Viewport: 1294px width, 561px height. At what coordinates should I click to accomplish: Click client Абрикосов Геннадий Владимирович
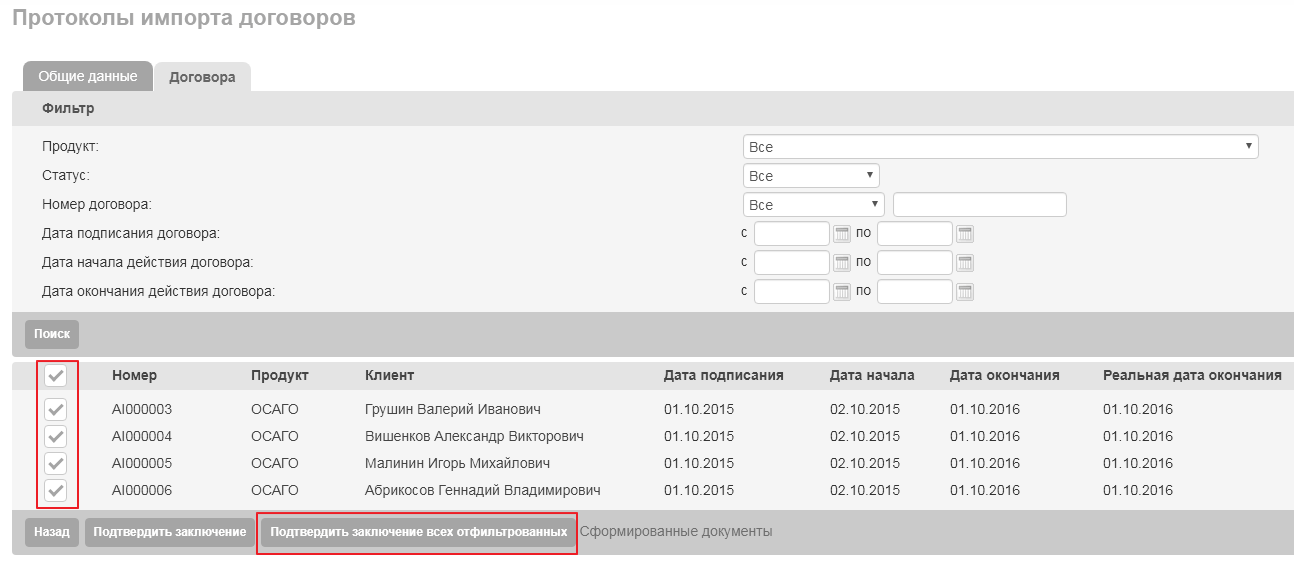(x=483, y=490)
